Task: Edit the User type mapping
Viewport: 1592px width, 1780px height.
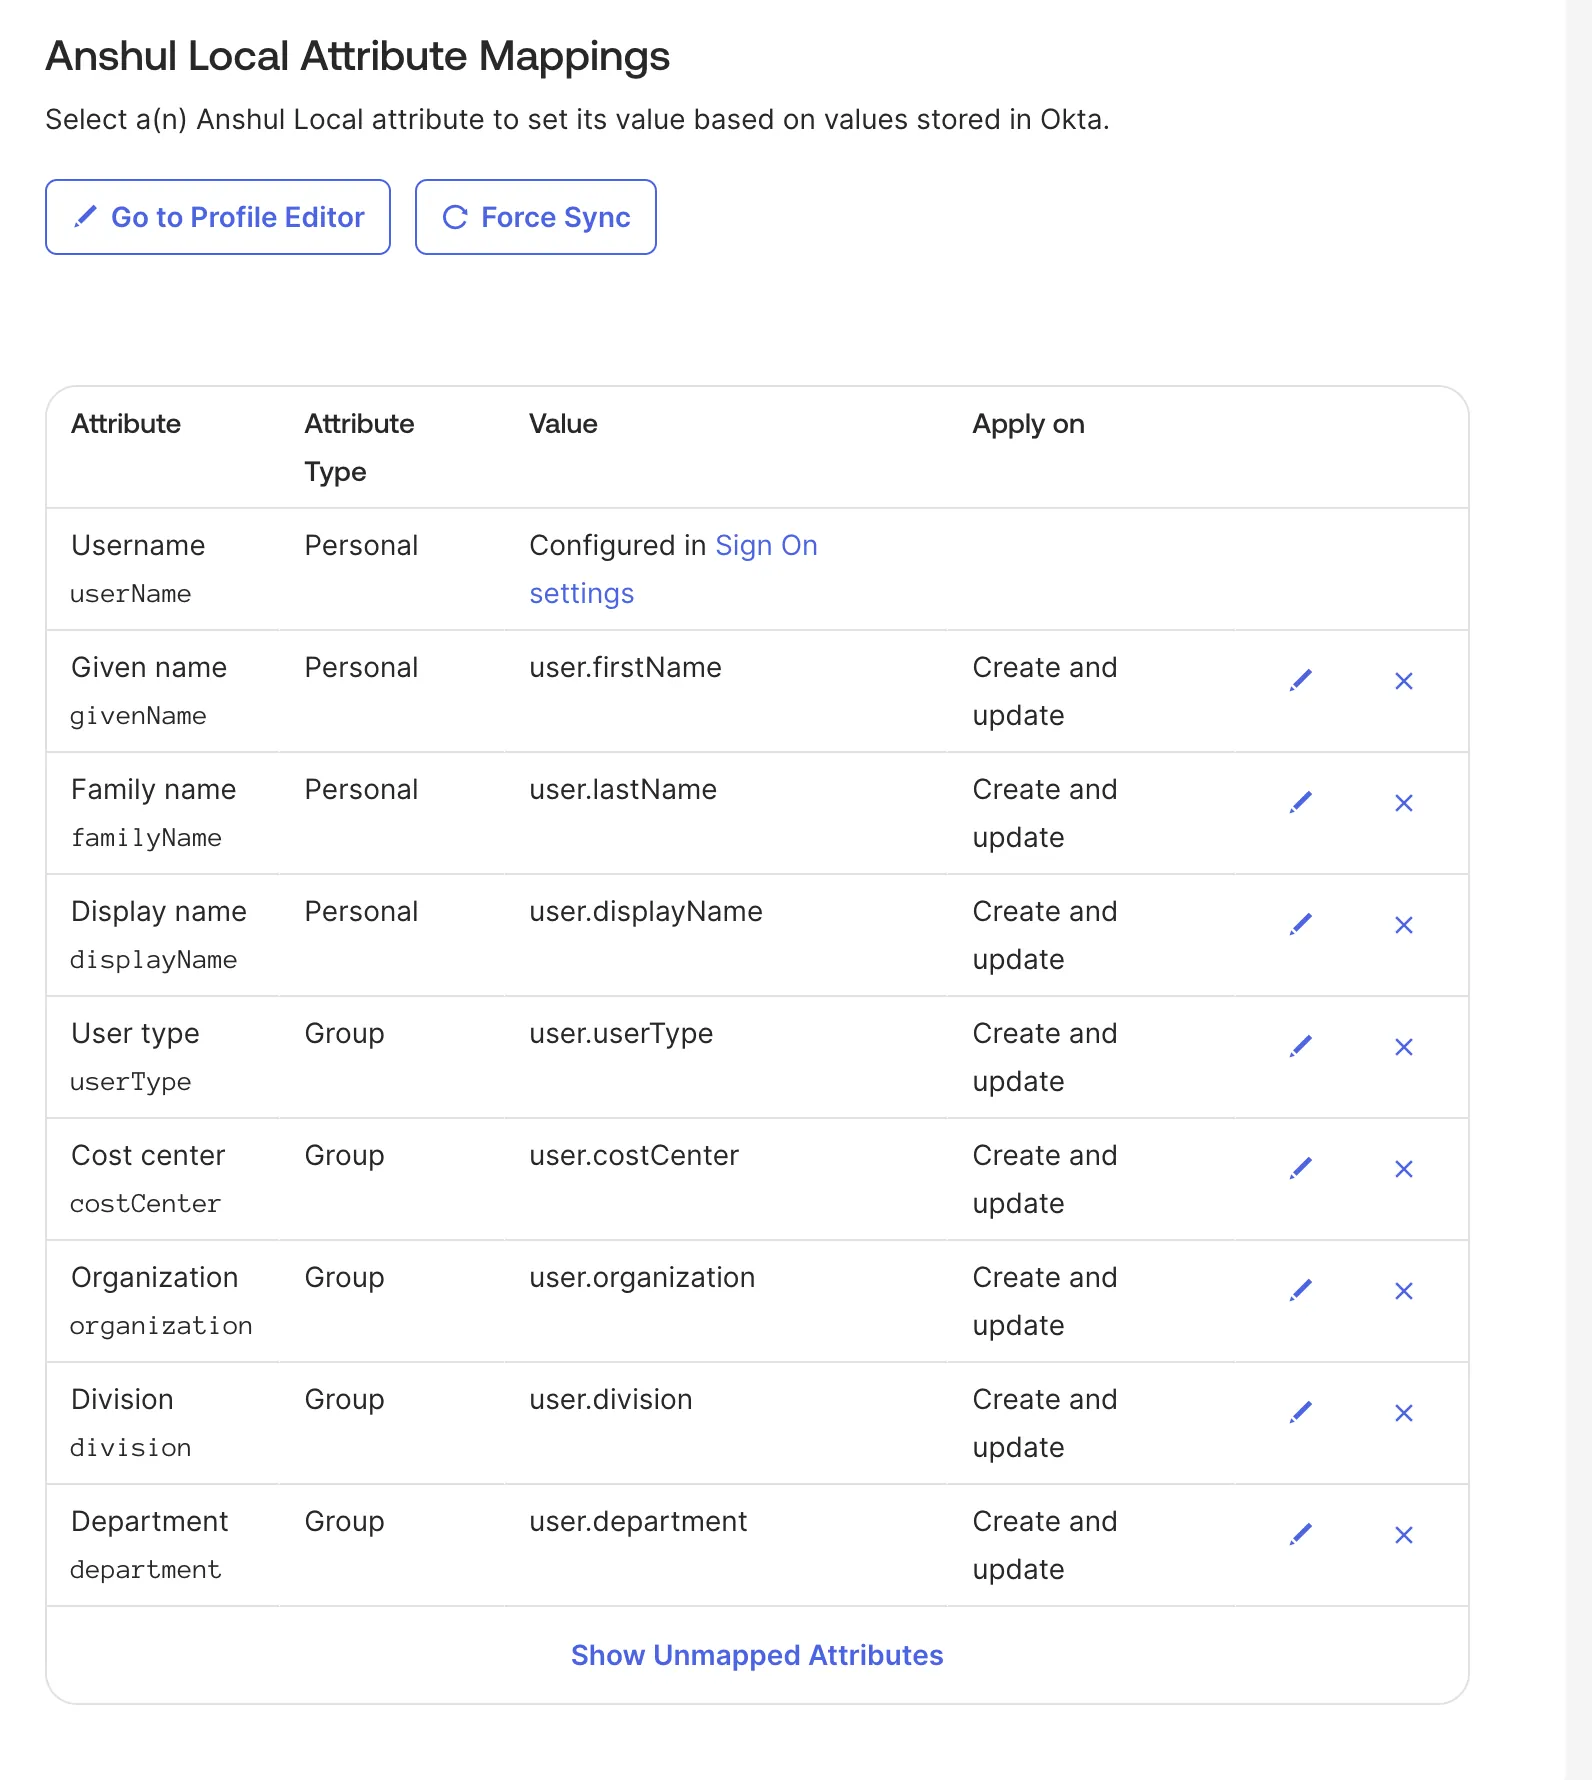Action: tap(1300, 1047)
